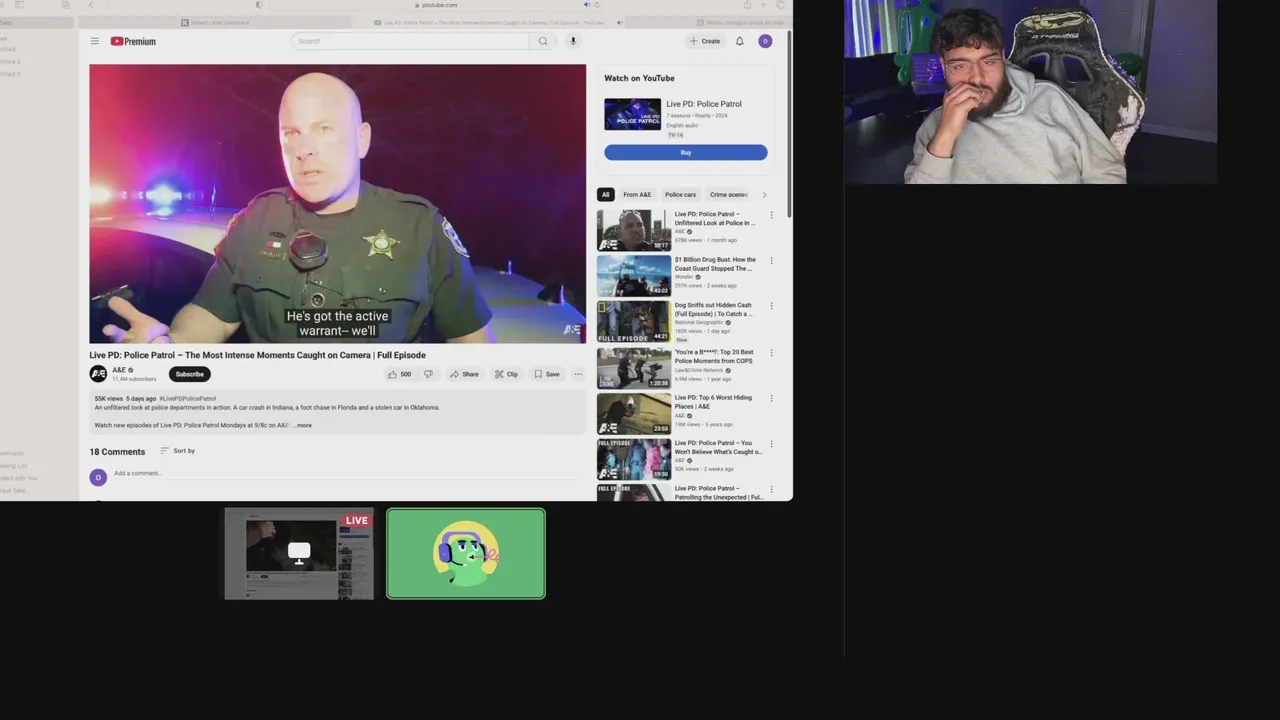Open options menu for Dog Sniffs out video

771,307
